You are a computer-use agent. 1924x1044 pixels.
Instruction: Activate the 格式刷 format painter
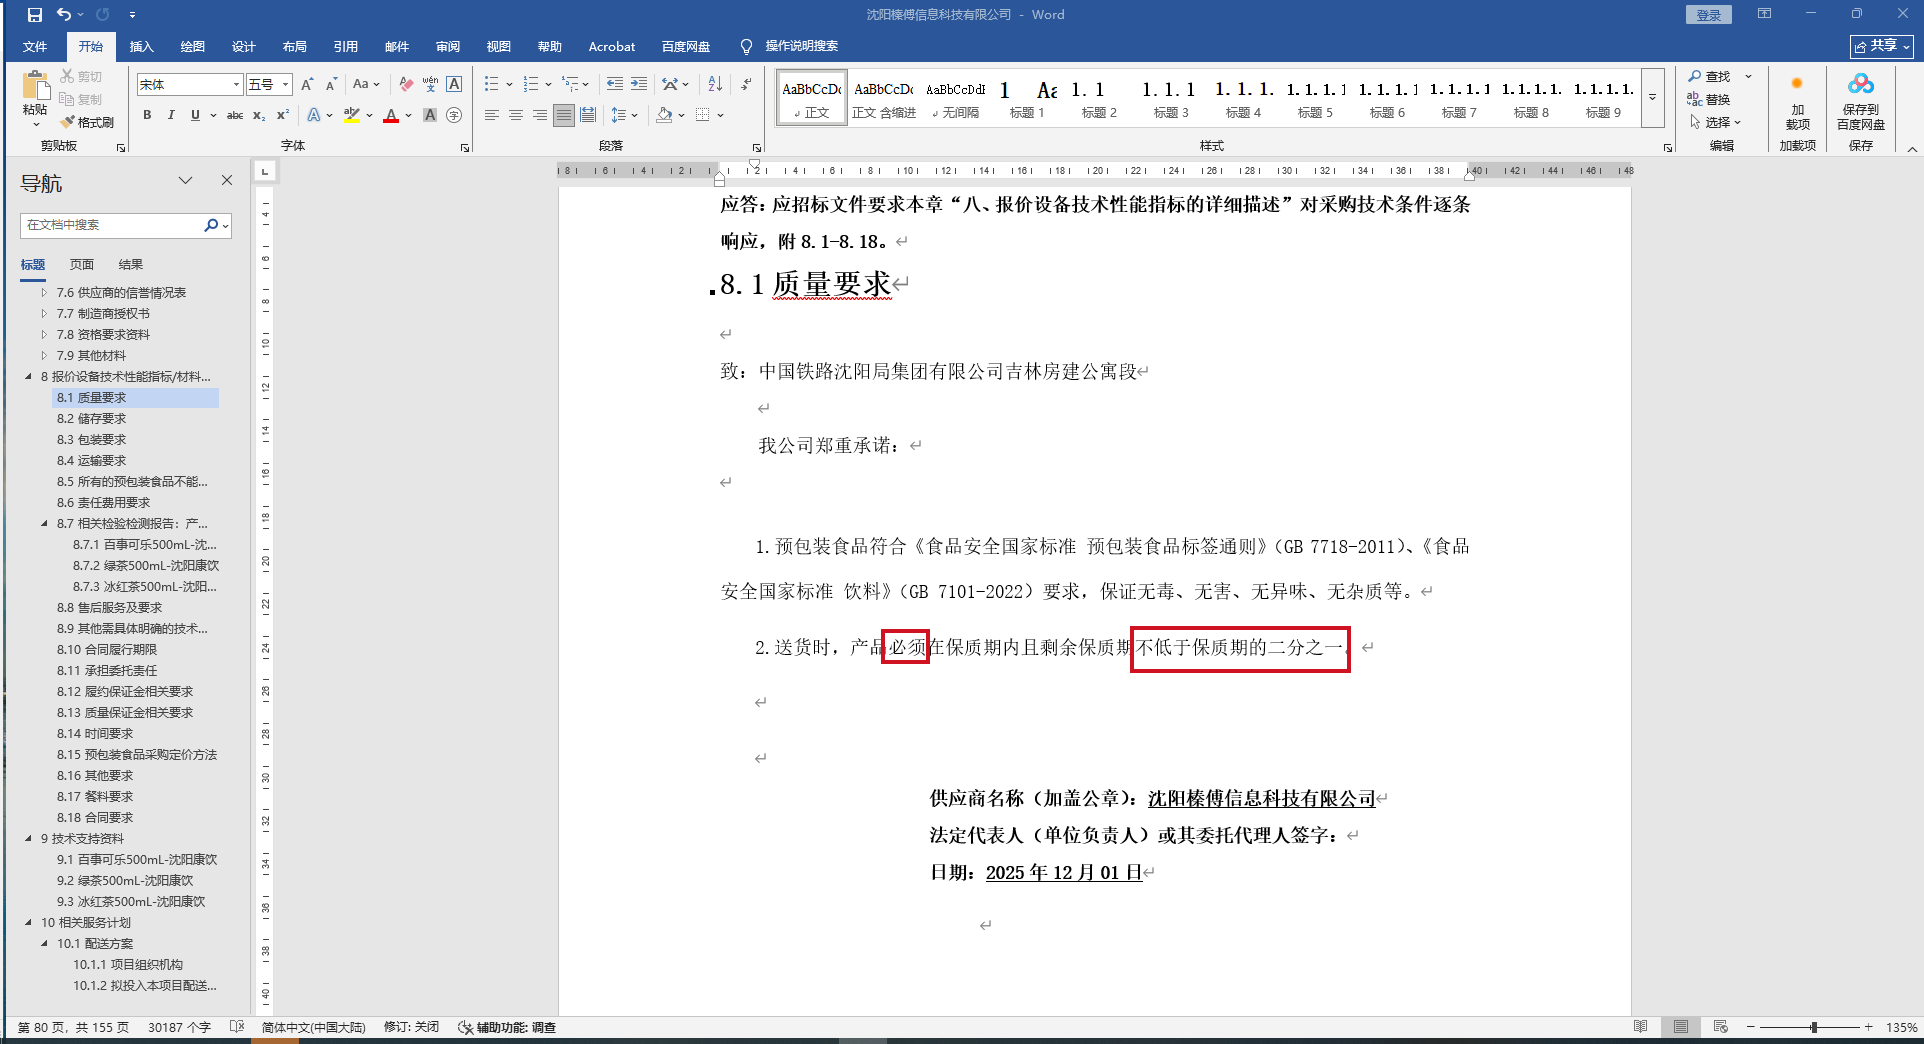[x=87, y=122]
